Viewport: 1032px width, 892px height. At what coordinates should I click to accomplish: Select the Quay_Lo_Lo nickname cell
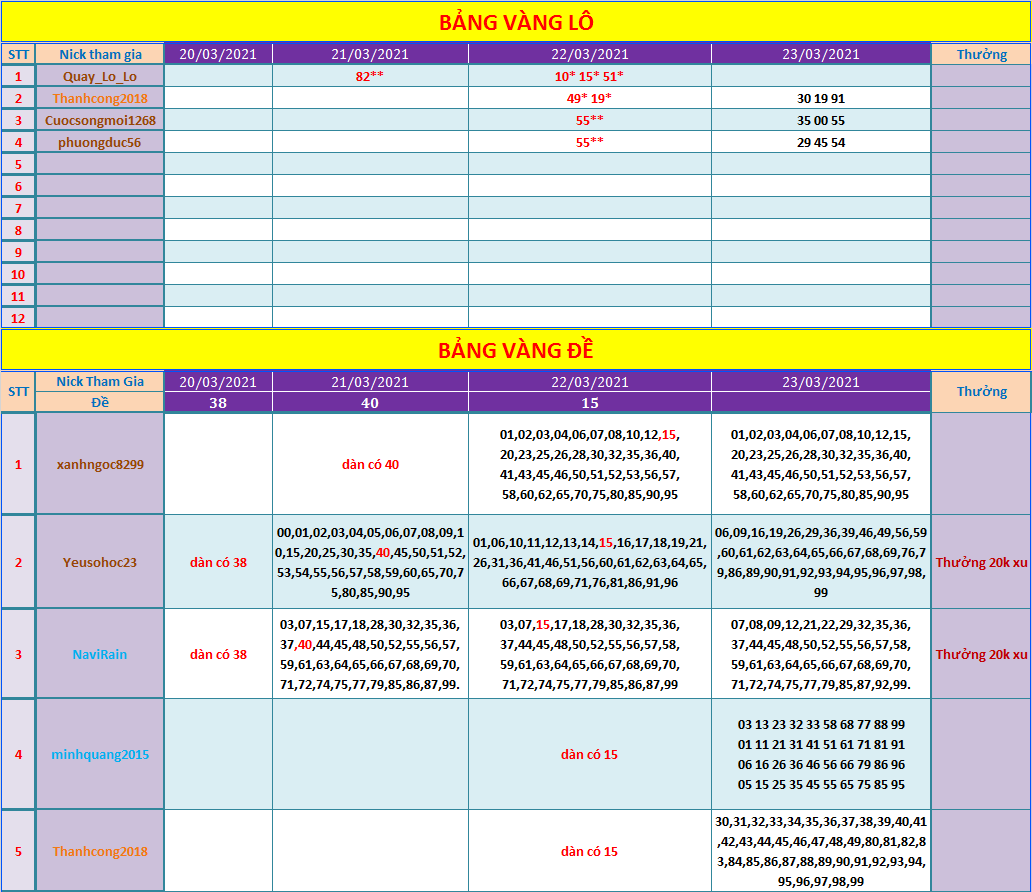100,76
